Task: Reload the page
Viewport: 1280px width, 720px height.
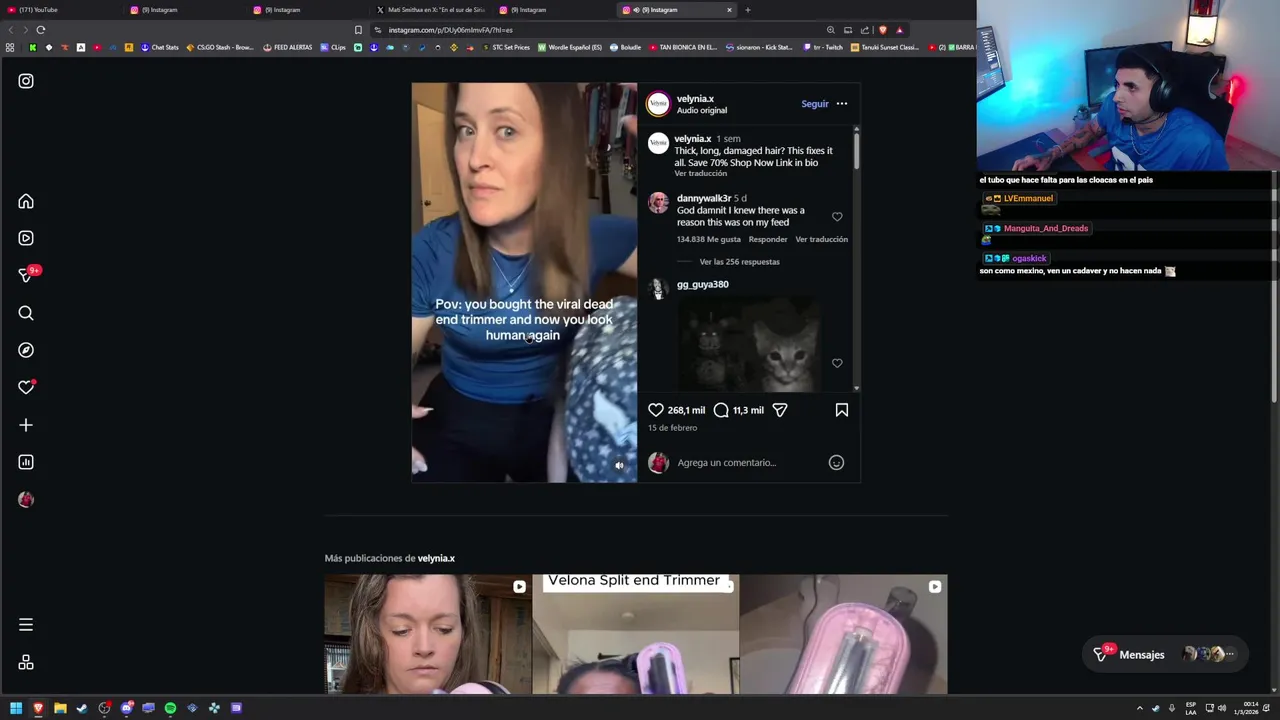Action: (41, 30)
